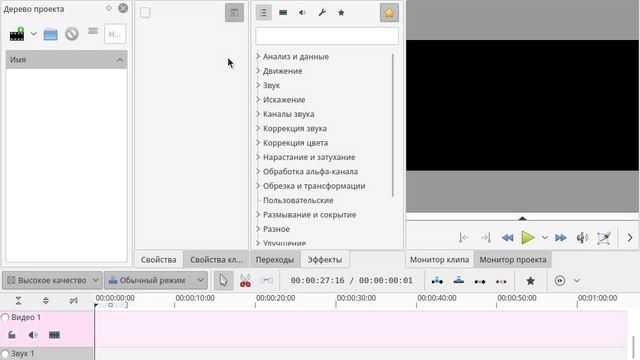Screen dimensions: 640x360
Task: Click the Set zone out icon
Action: click(486, 238)
